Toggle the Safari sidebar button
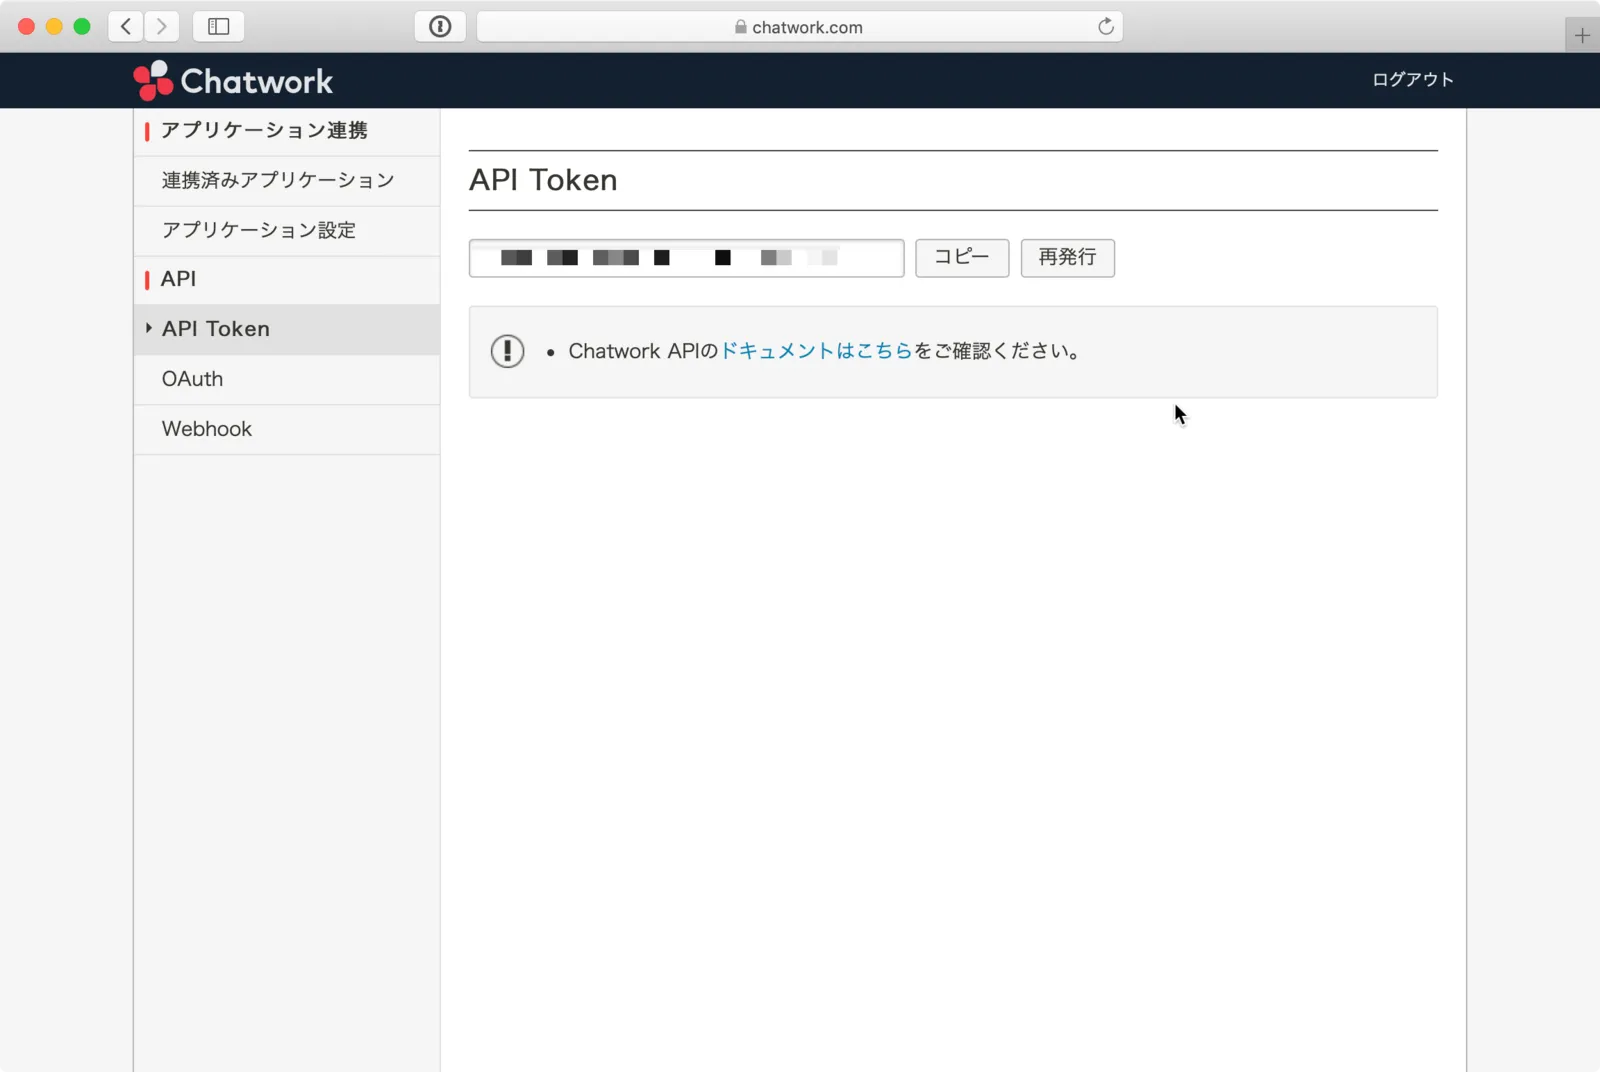Screen dimensions: 1600x1072 point(219,27)
